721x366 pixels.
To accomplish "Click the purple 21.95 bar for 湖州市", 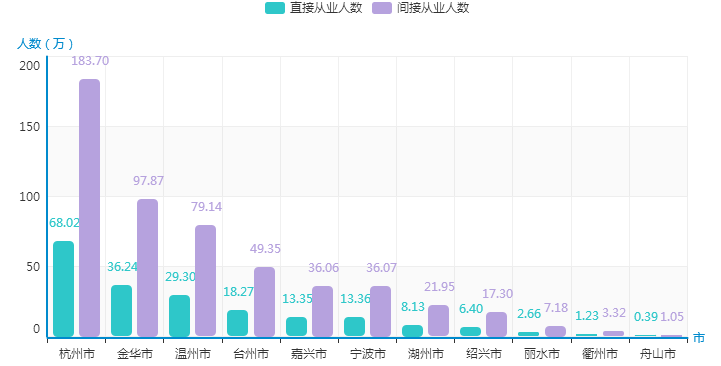I will pyautogui.click(x=438, y=321).
